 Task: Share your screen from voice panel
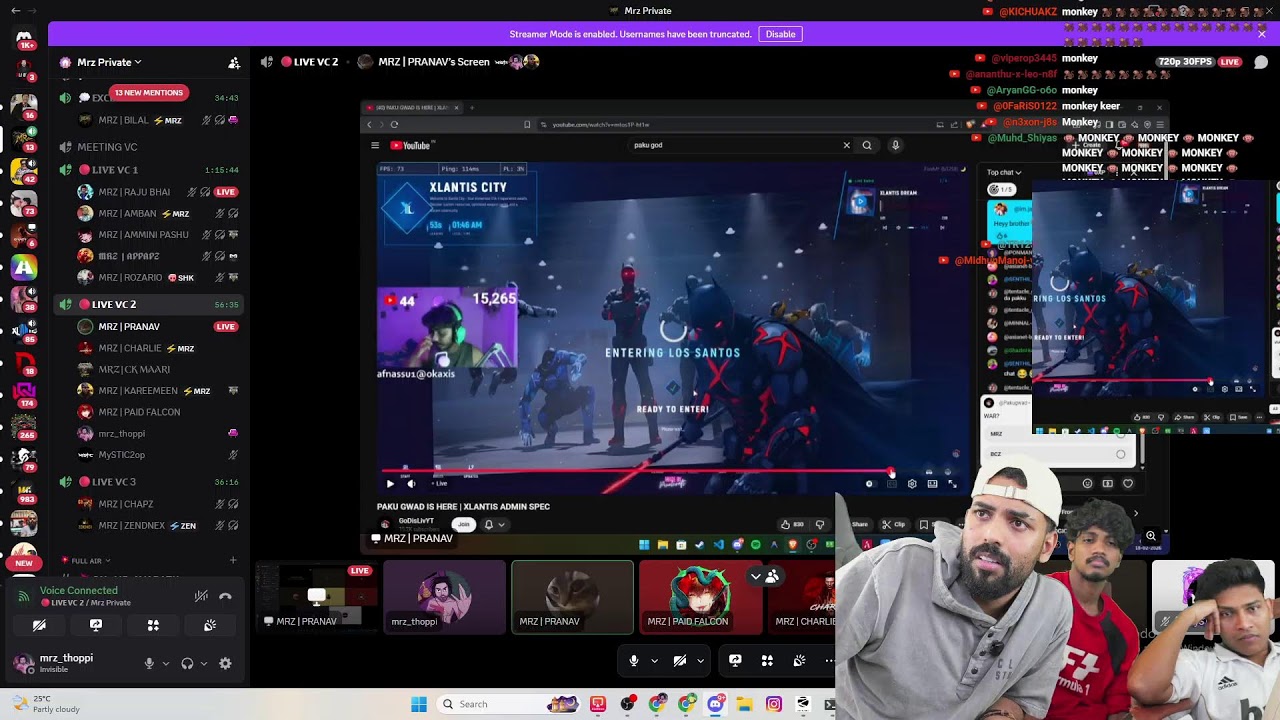click(x=96, y=625)
